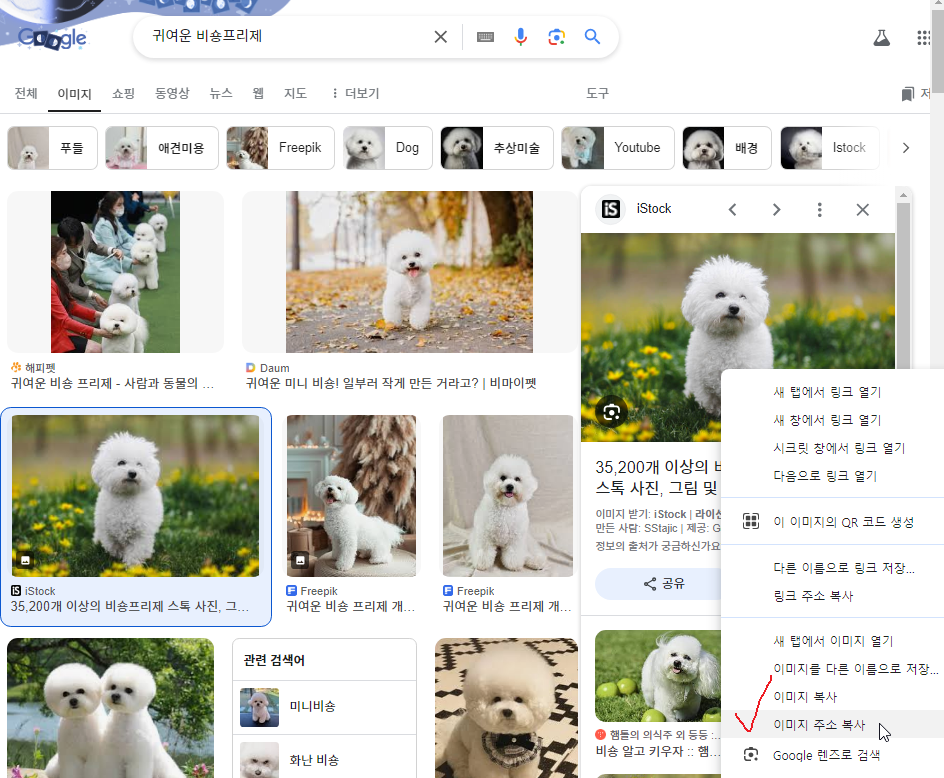Open 귀여운 미니 비숑 Daum title link
This screenshot has width=944, height=778.
[x=391, y=384]
